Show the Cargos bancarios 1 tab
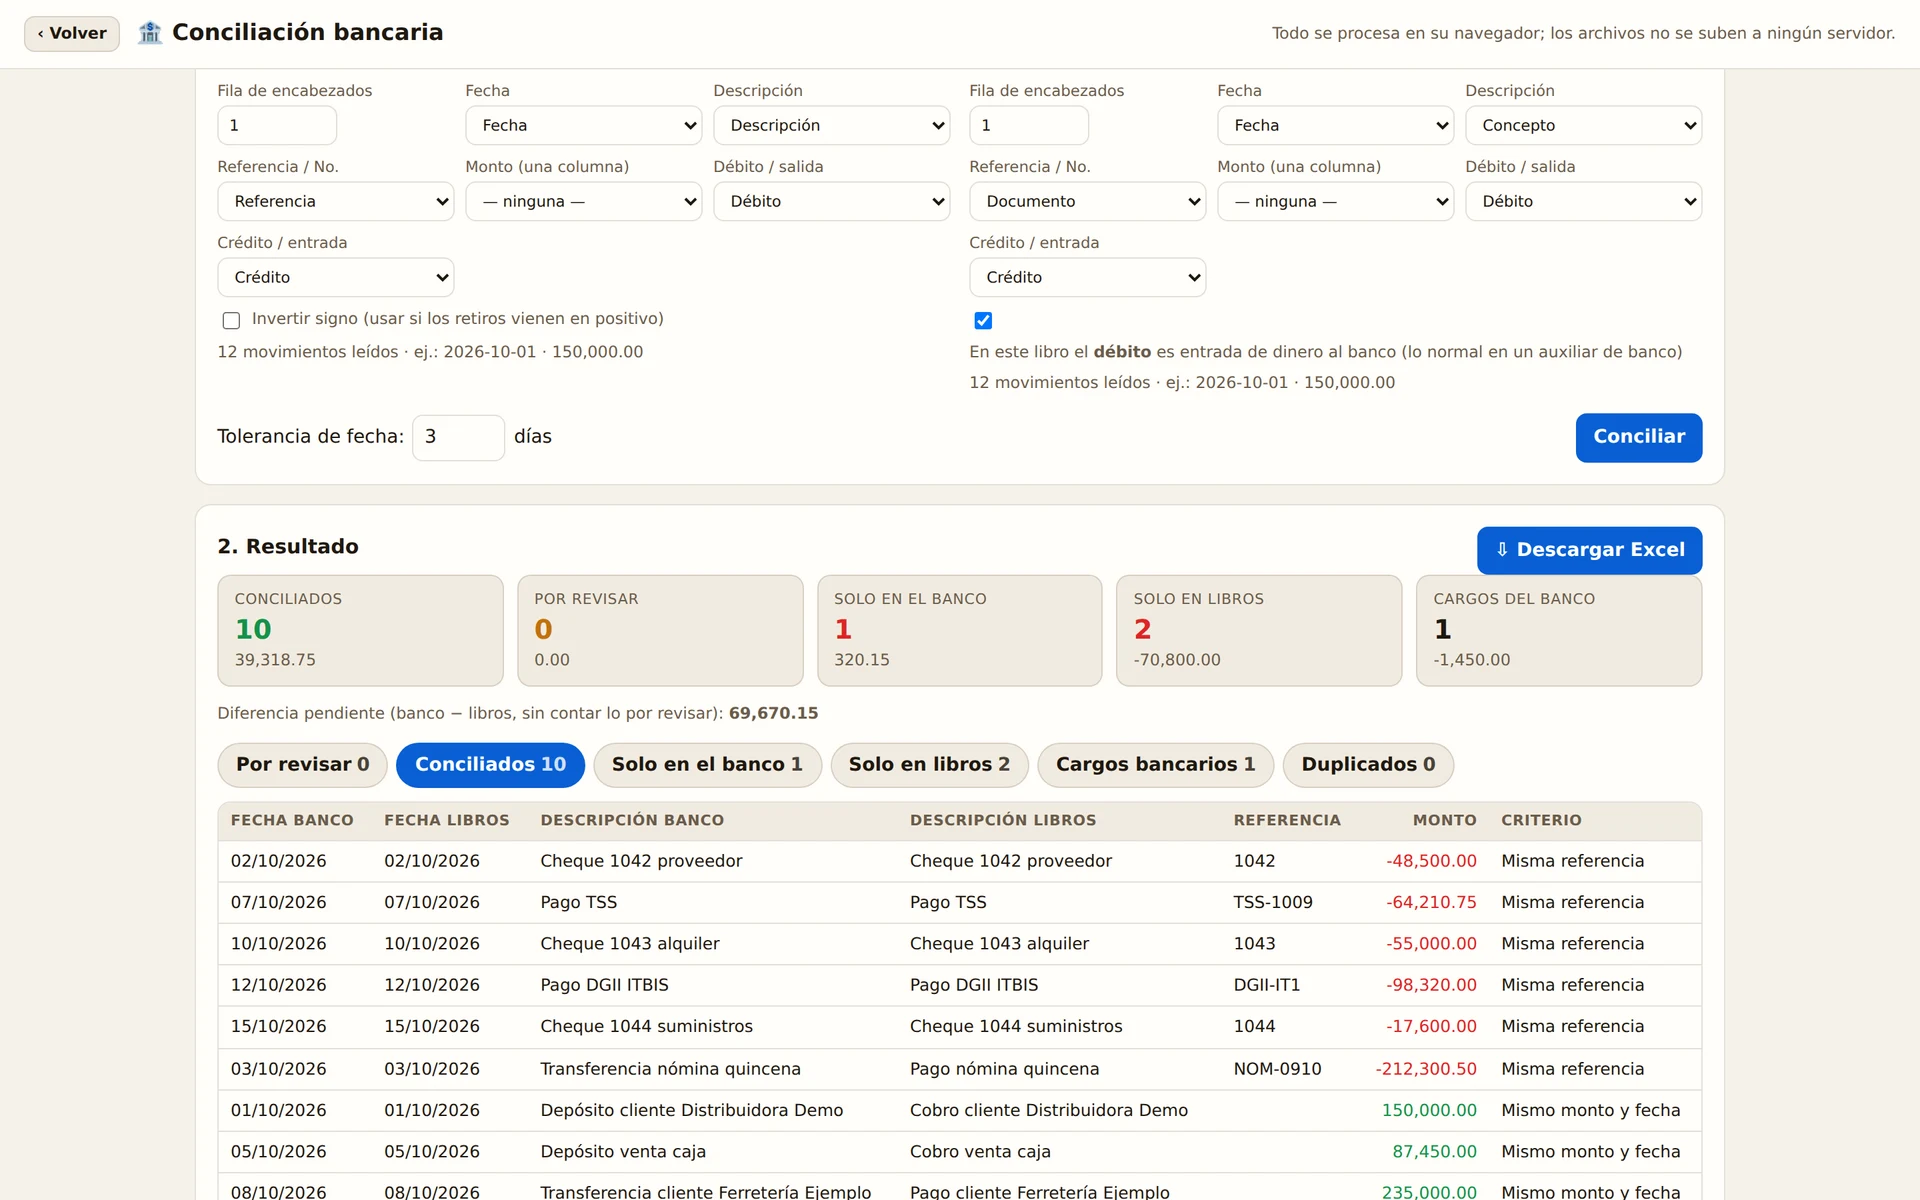Viewport: 1920px width, 1200px height. [1155, 765]
